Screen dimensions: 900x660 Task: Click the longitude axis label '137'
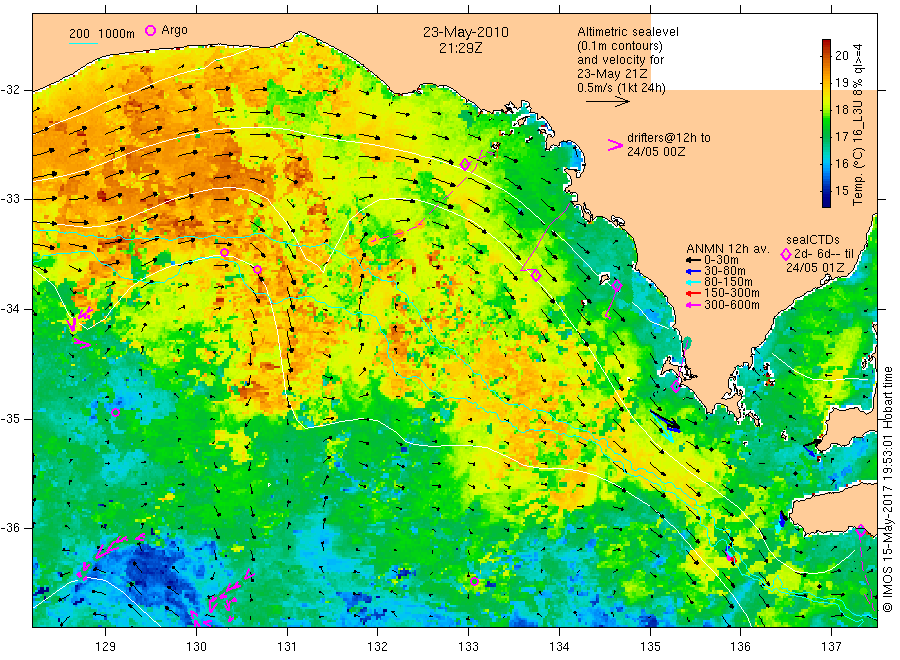pyautogui.click(x=831, y=647)
